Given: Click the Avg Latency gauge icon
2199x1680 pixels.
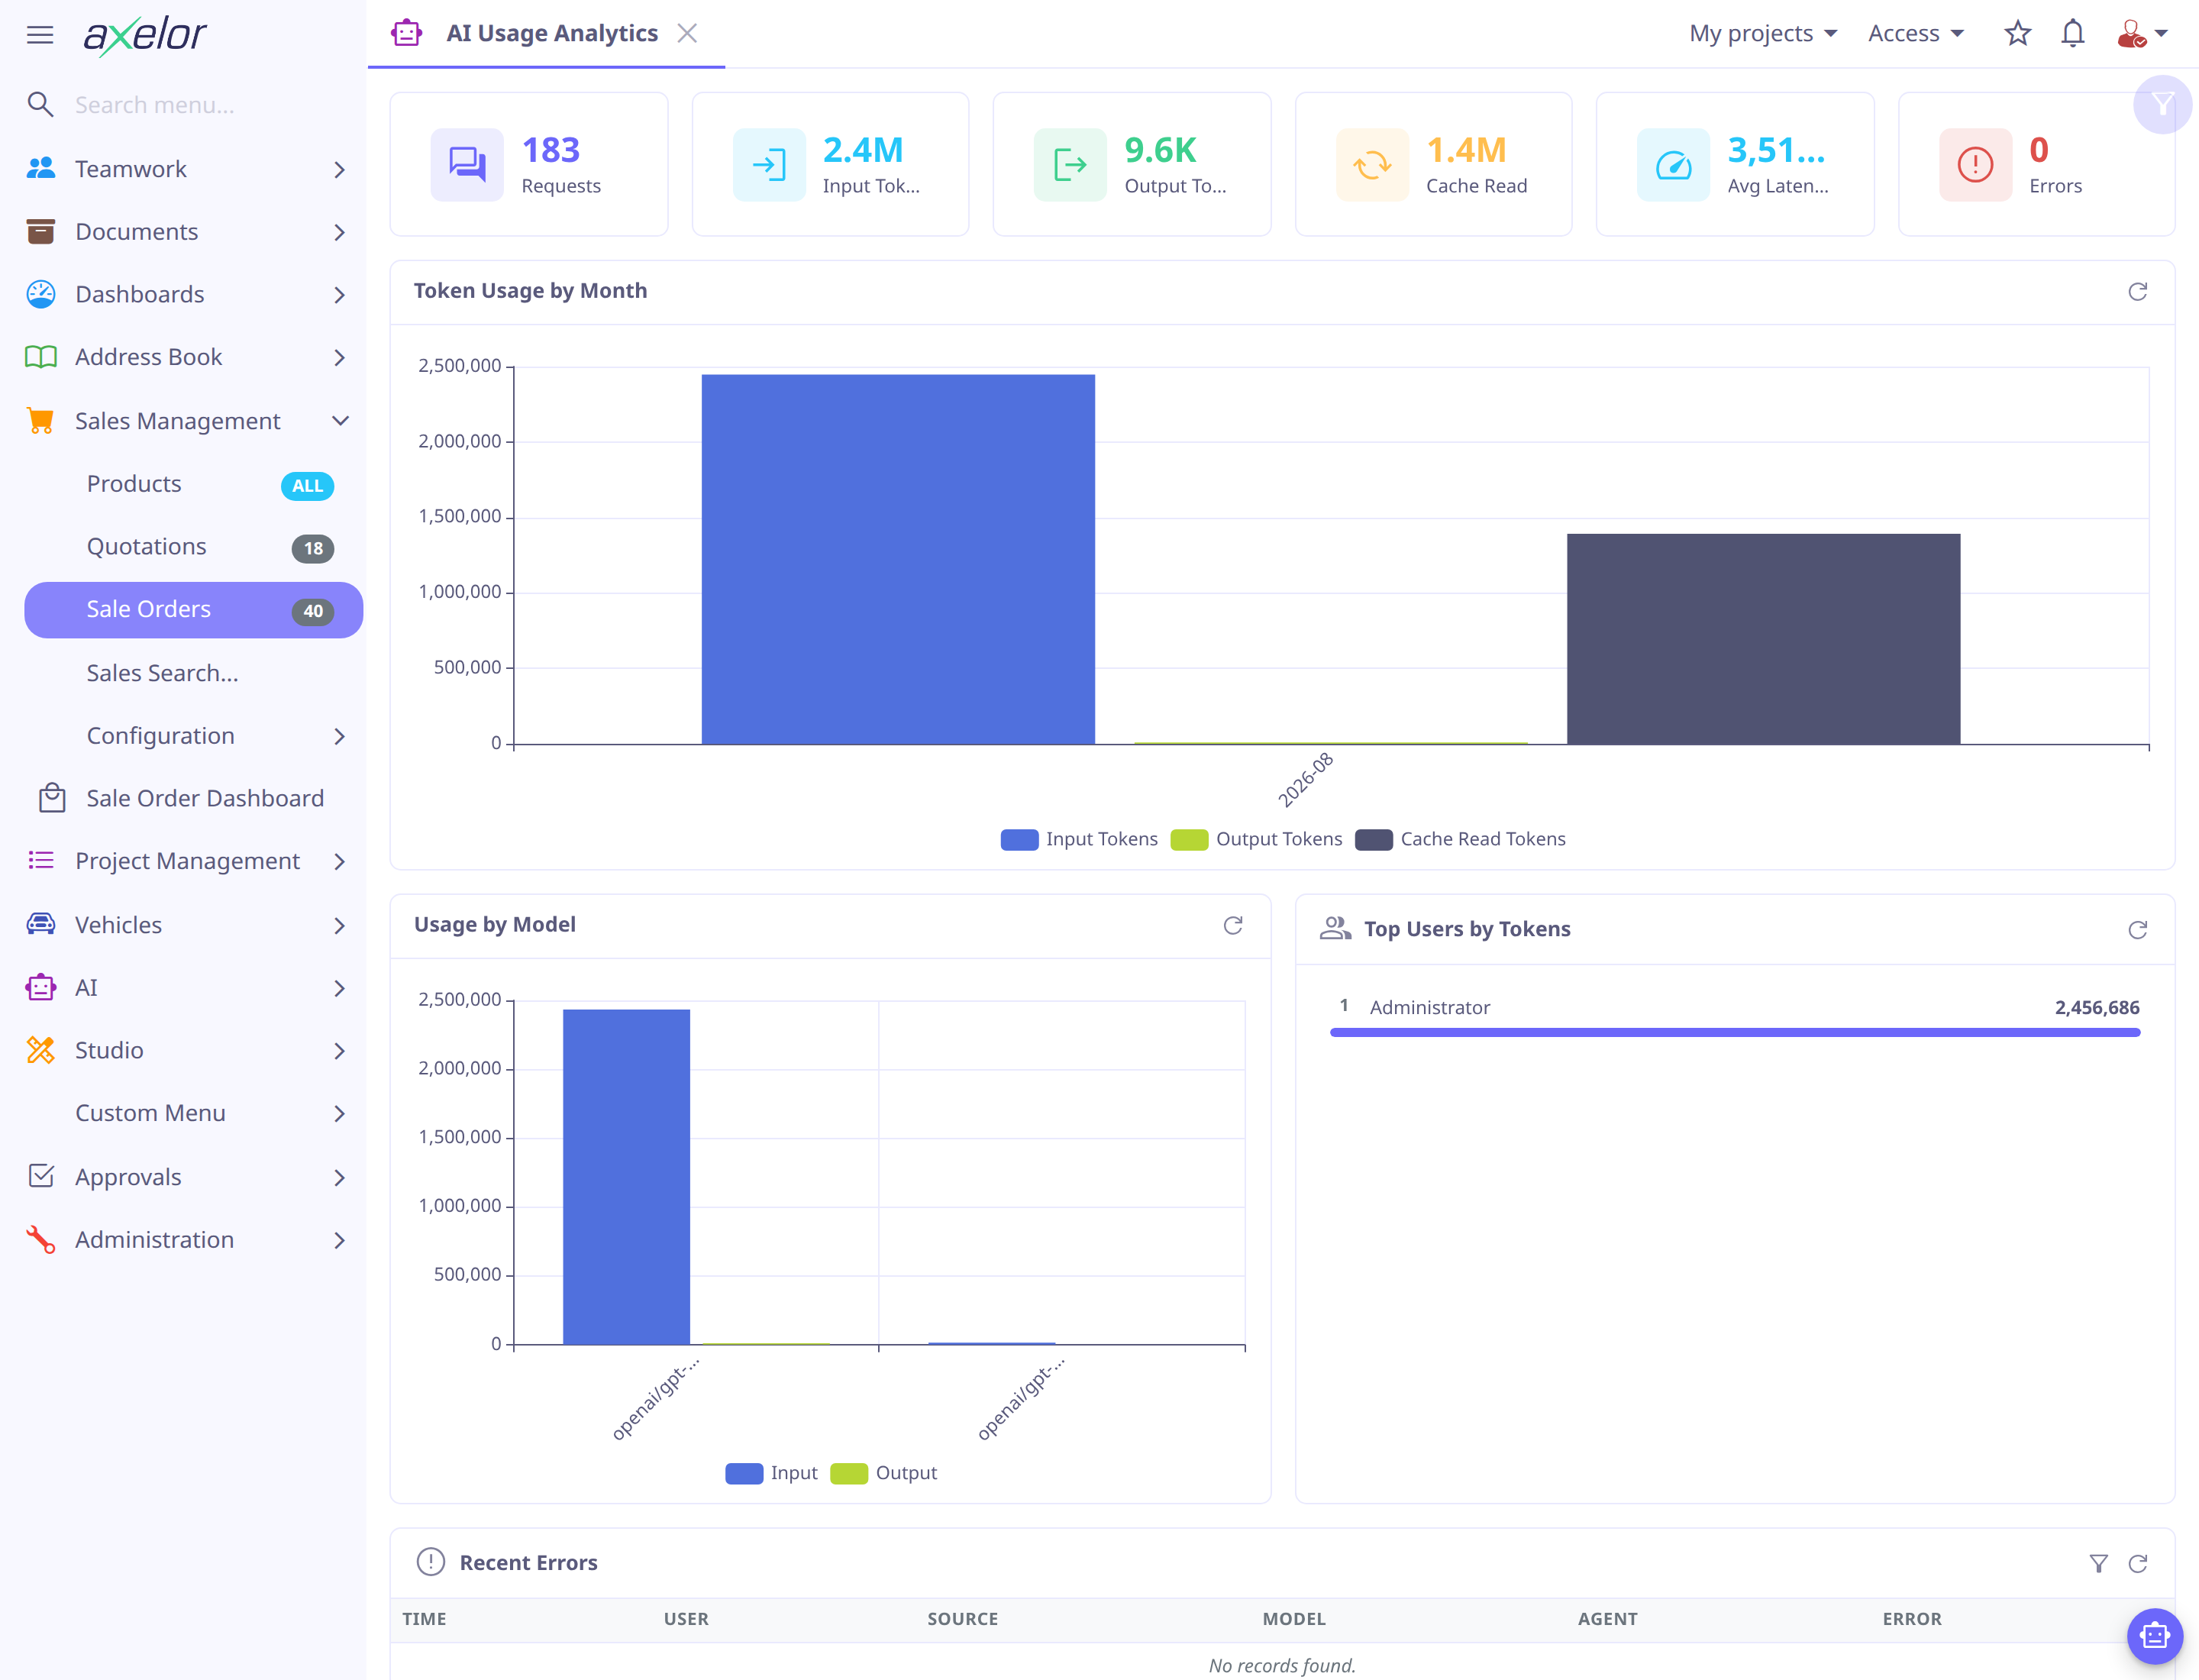Looking at the screenshot, I should point(1673,164).
